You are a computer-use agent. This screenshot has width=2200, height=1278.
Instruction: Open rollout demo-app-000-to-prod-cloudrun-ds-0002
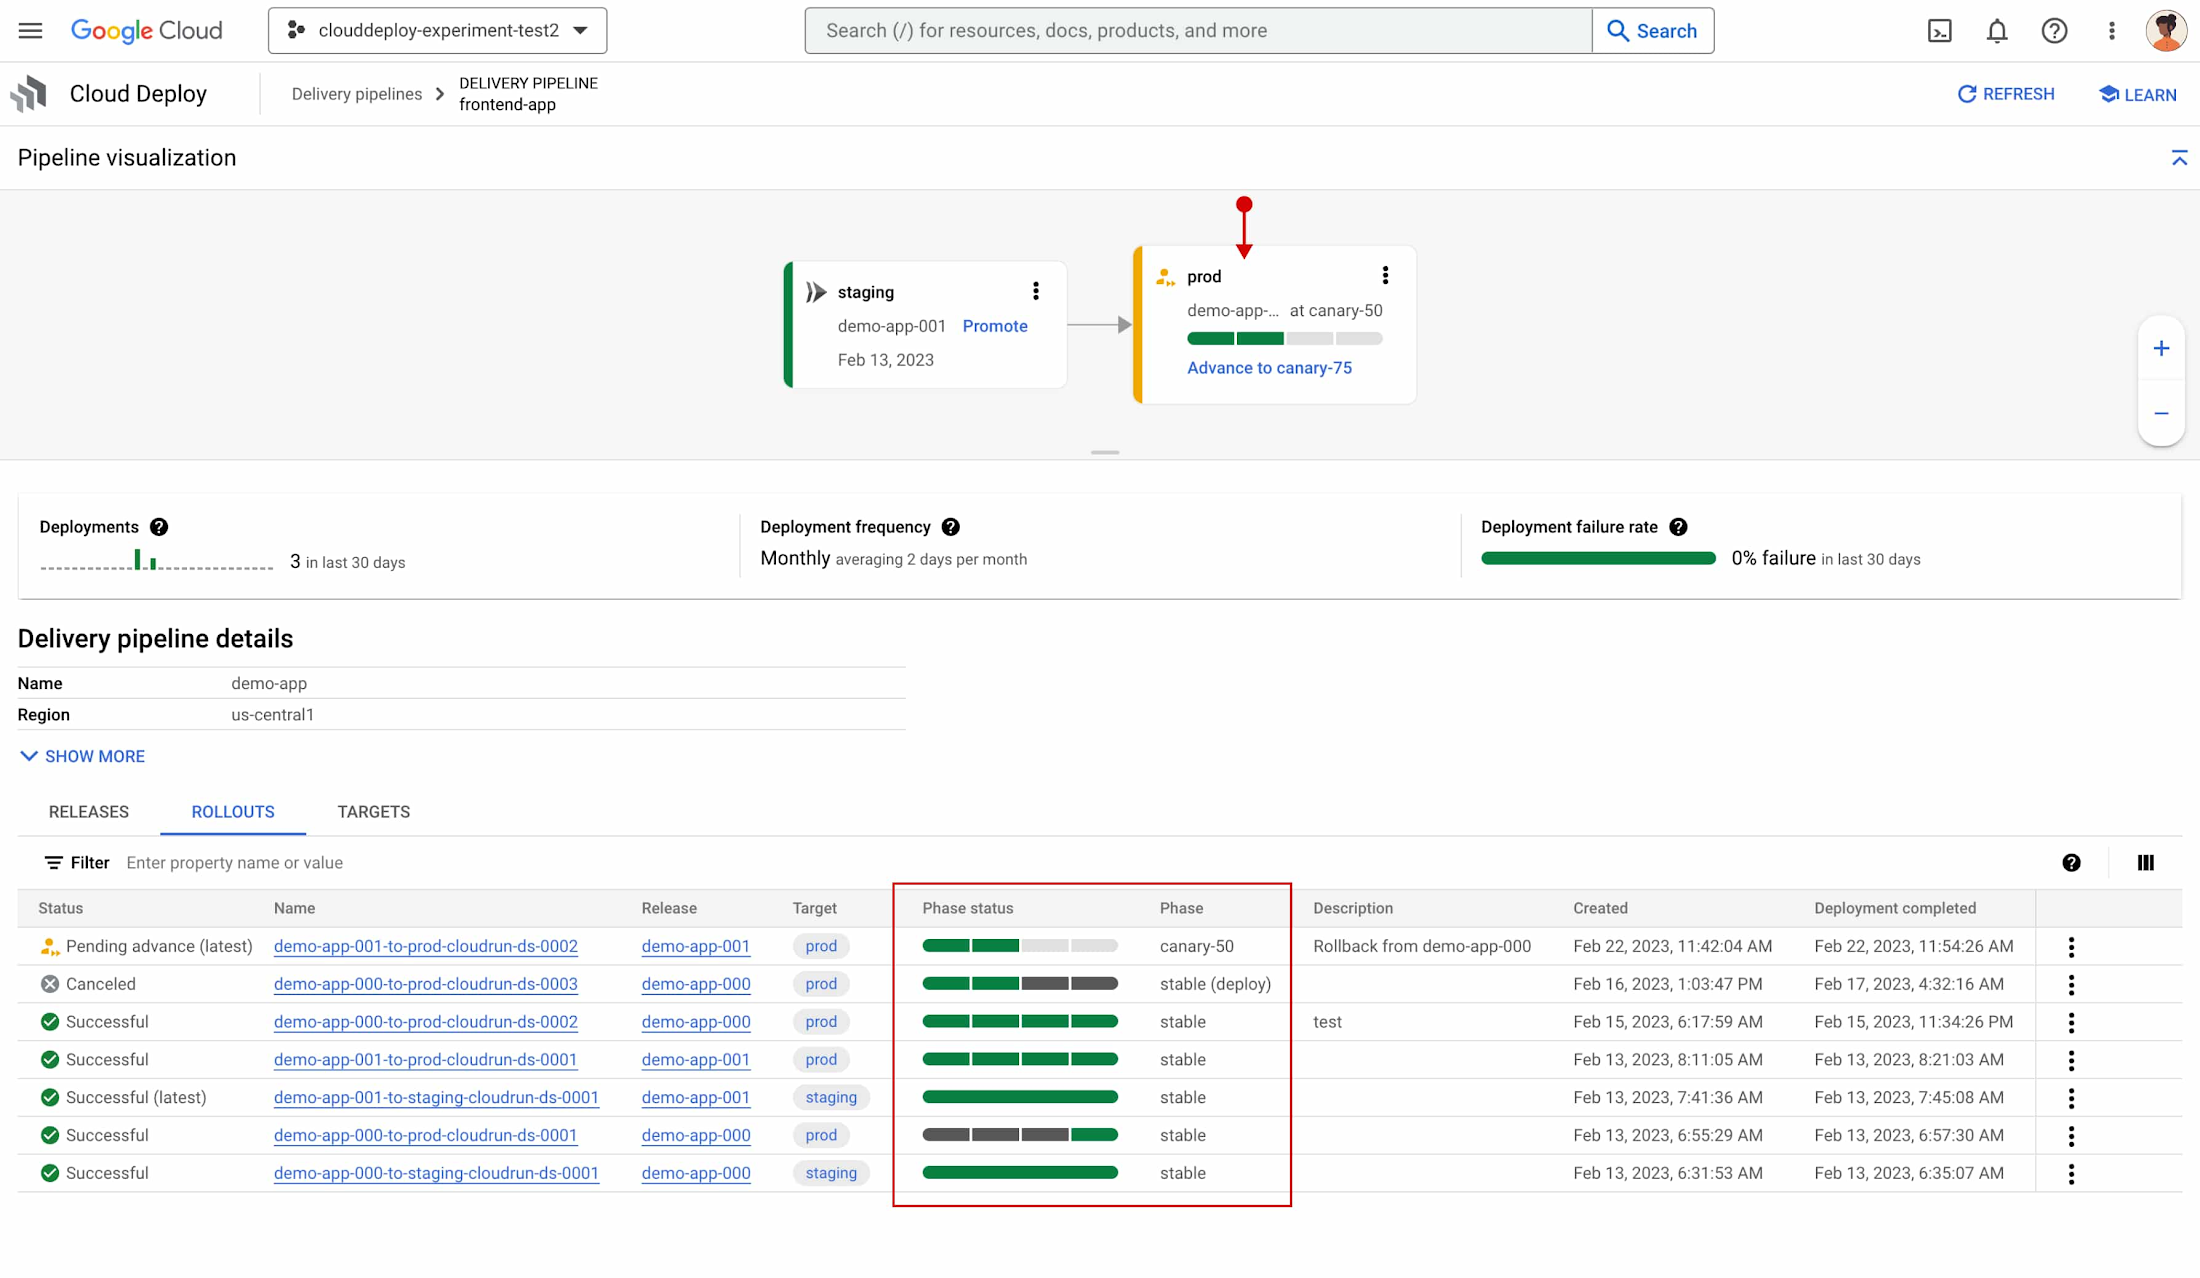tap(425, 1022)
